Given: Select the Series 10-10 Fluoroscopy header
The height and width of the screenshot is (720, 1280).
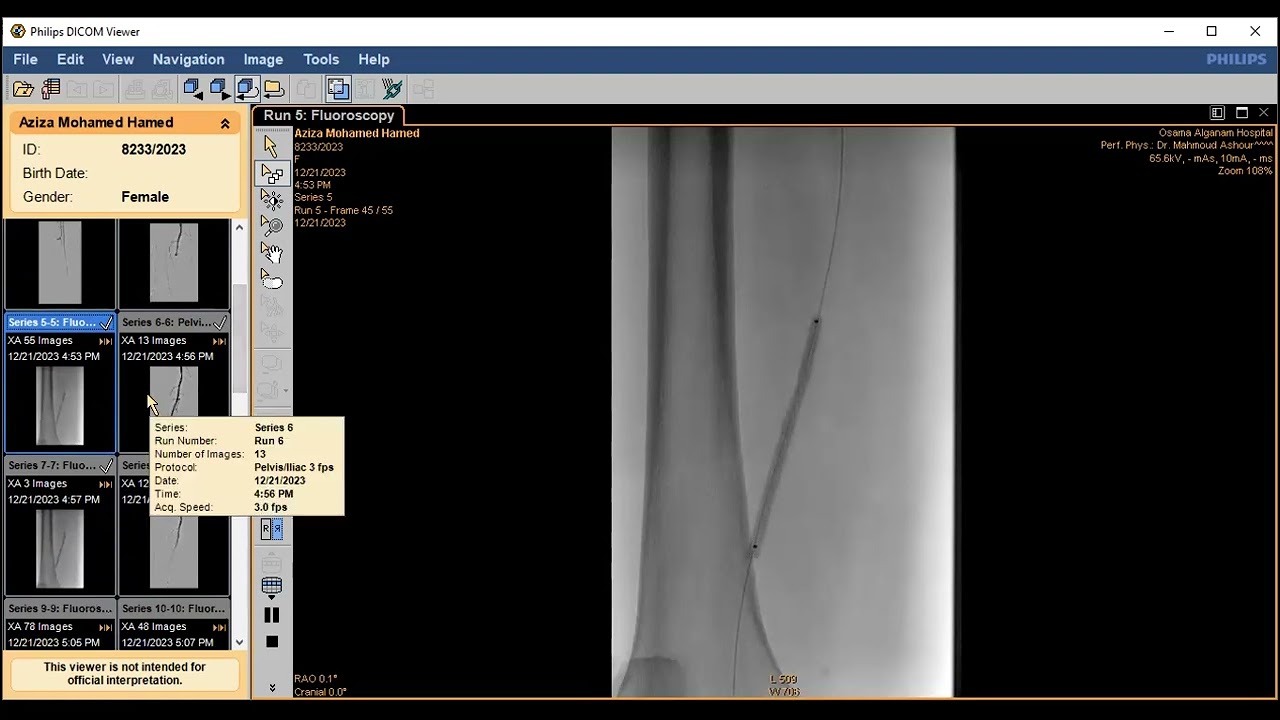Looking at the screenshot, I should [x=174, y=608].
